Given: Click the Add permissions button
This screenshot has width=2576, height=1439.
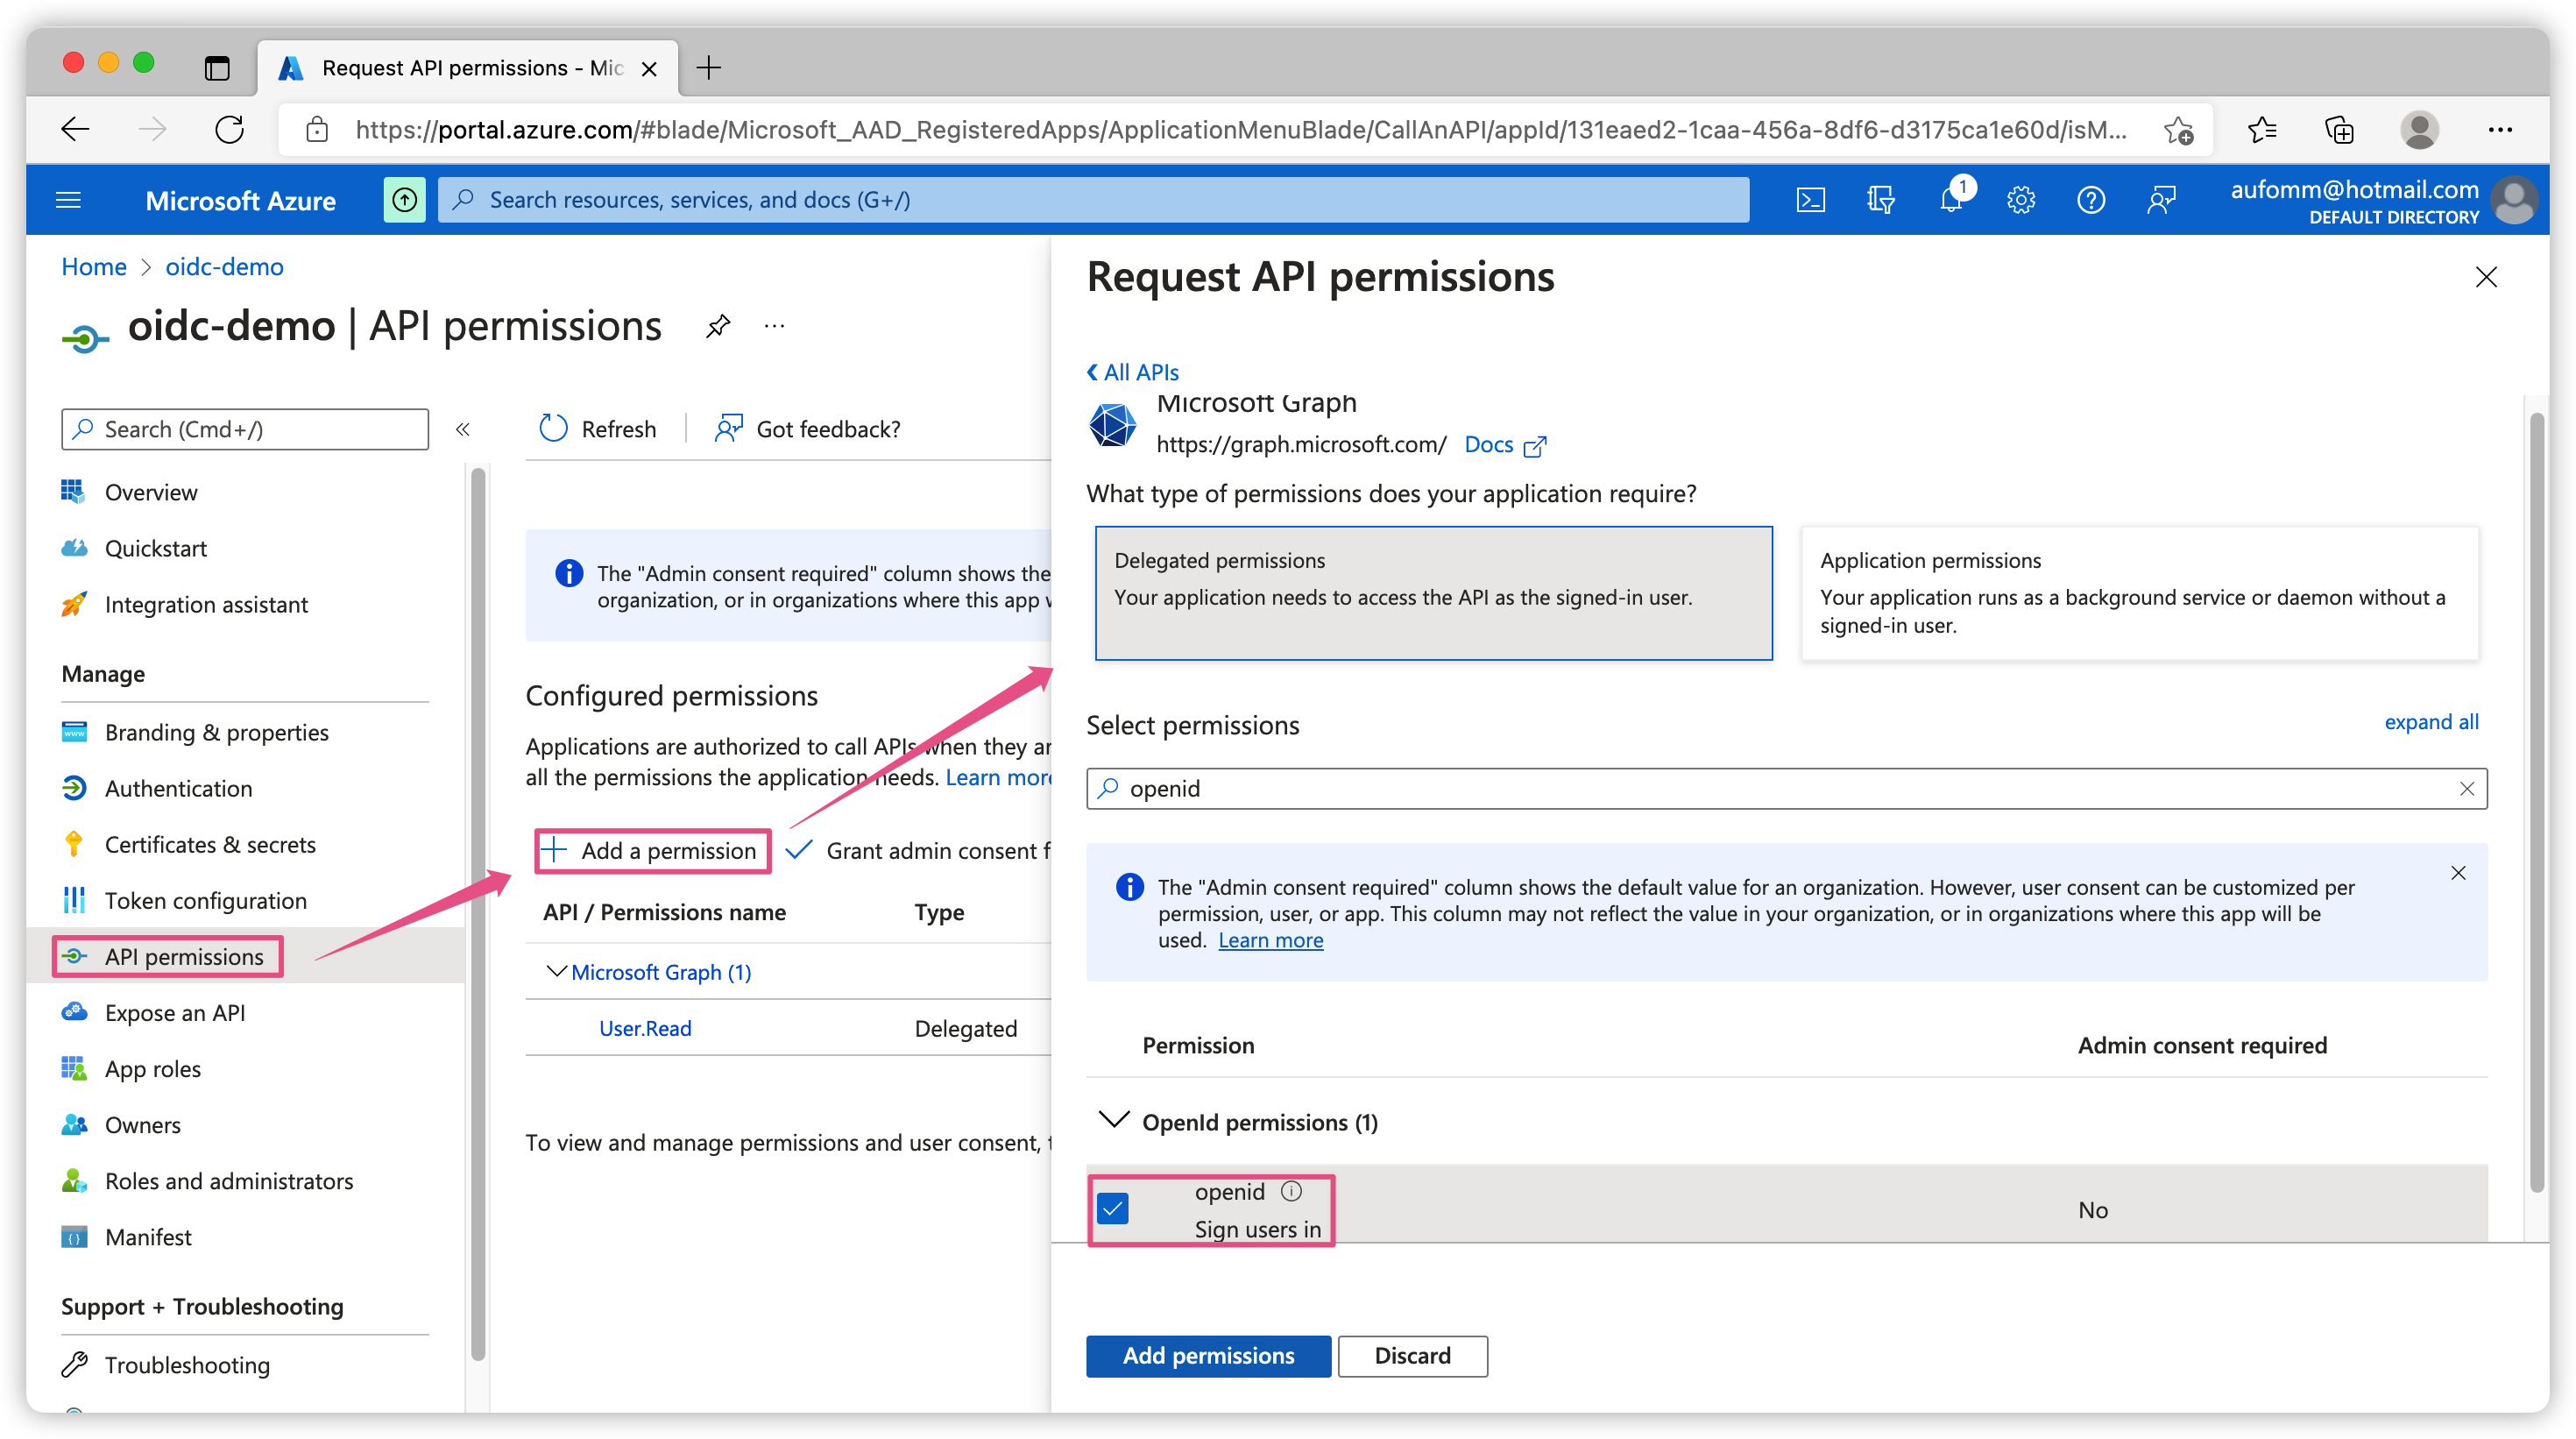Looking at the screenshot, I should [1207, 1355].
